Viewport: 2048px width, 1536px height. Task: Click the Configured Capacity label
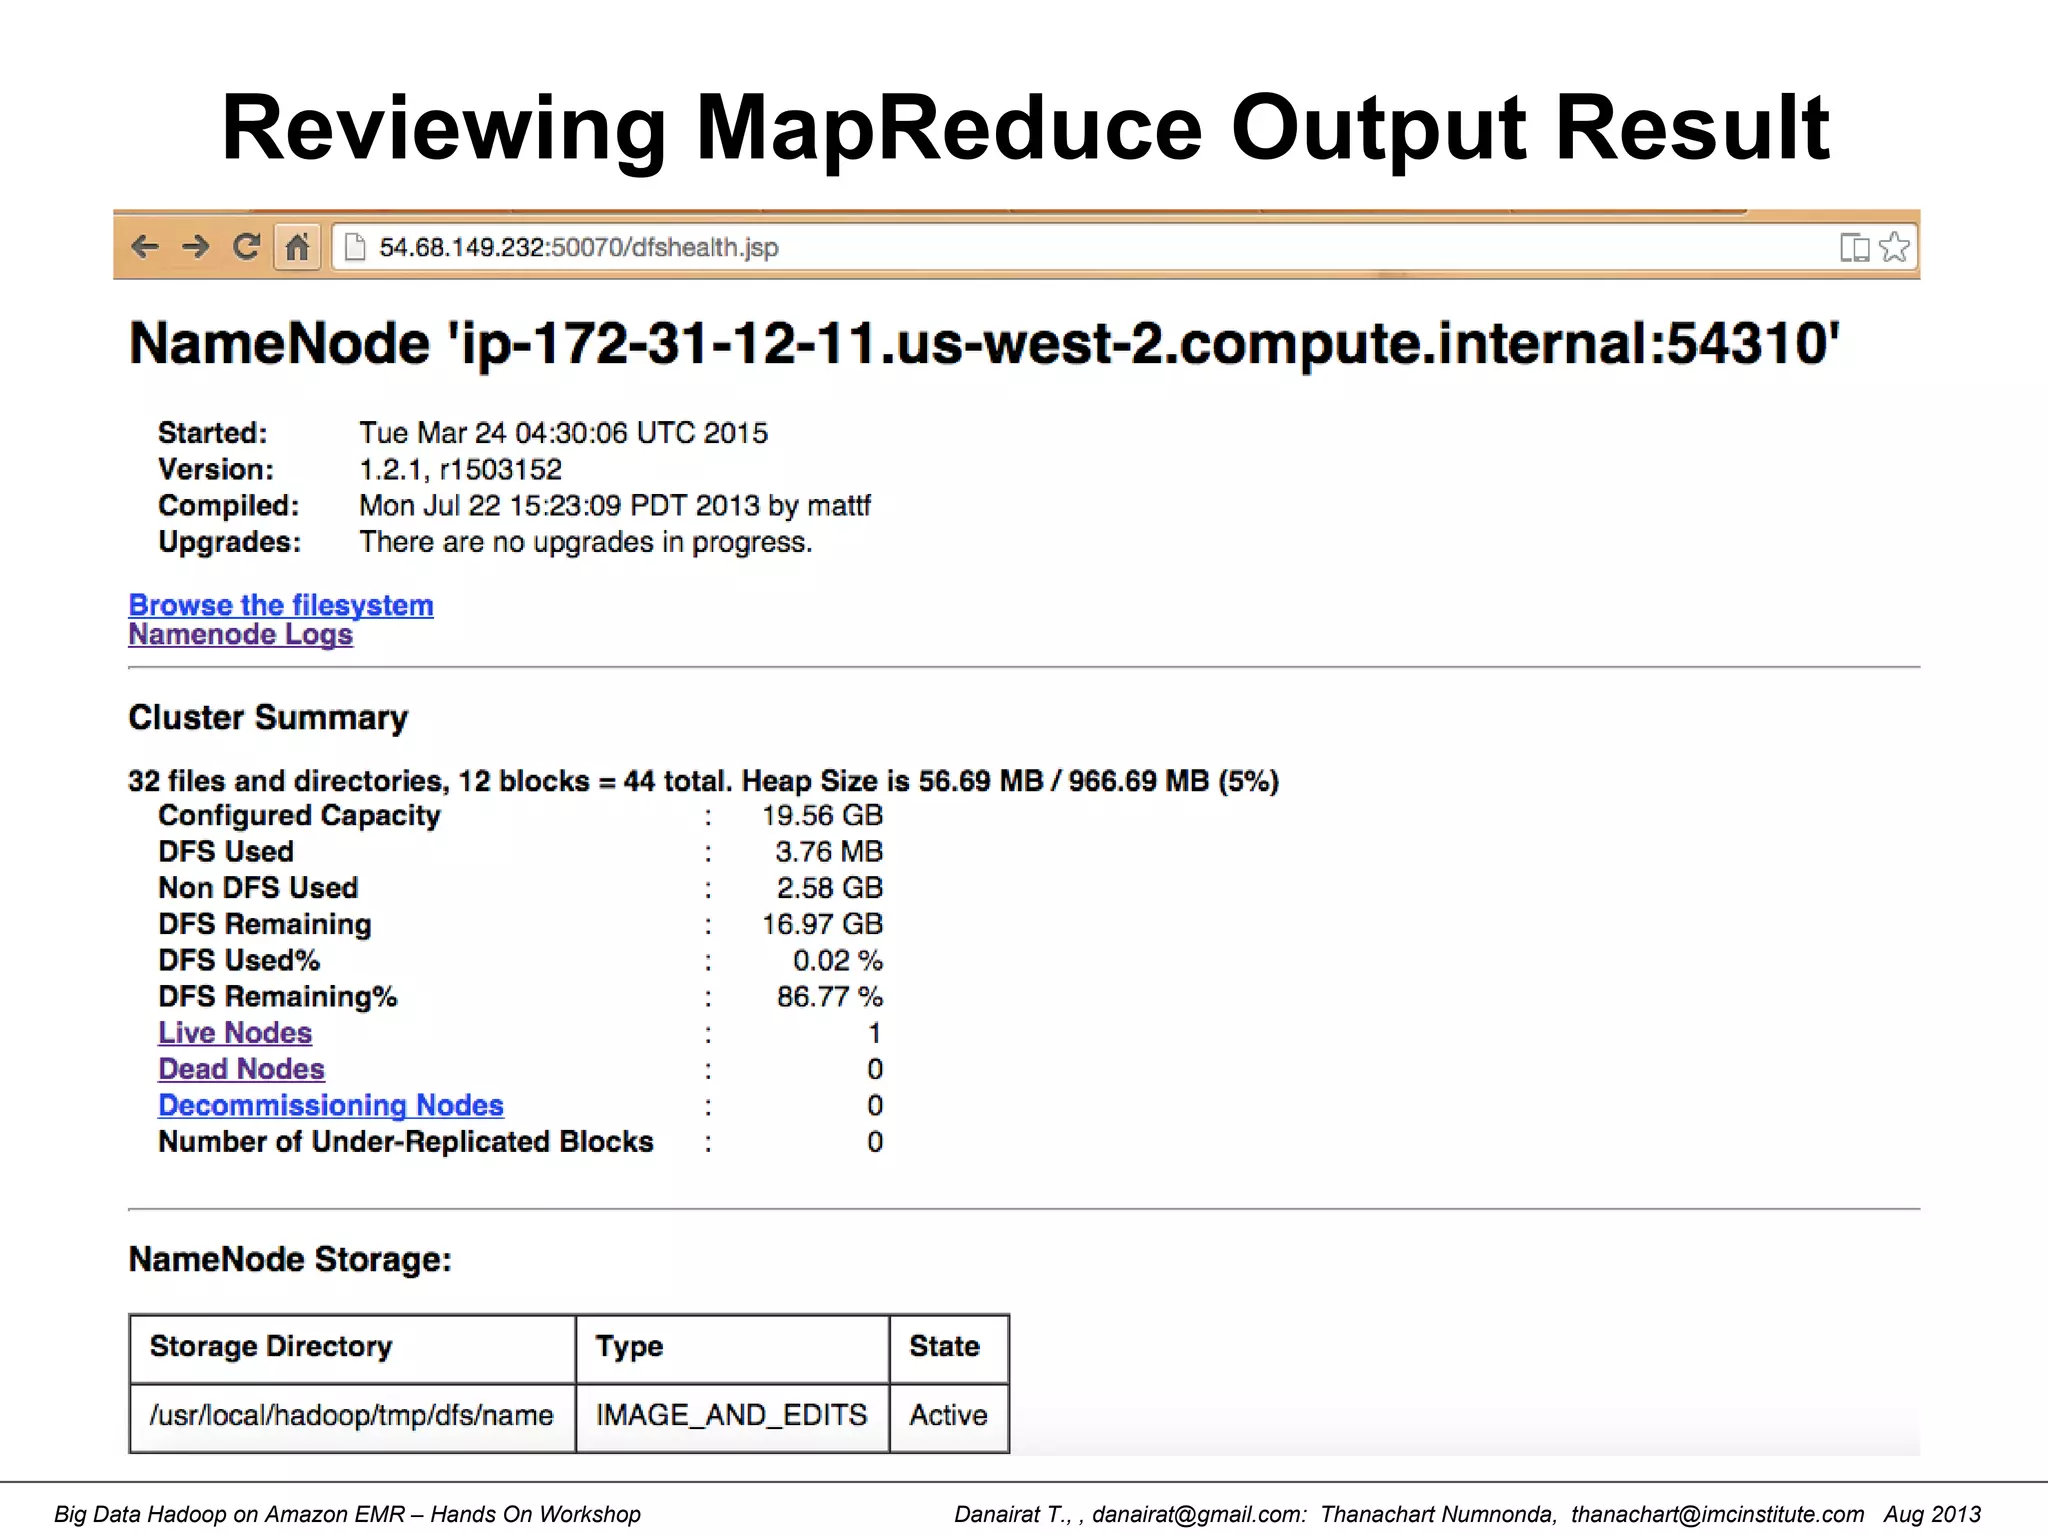click(x=299, y=815)
